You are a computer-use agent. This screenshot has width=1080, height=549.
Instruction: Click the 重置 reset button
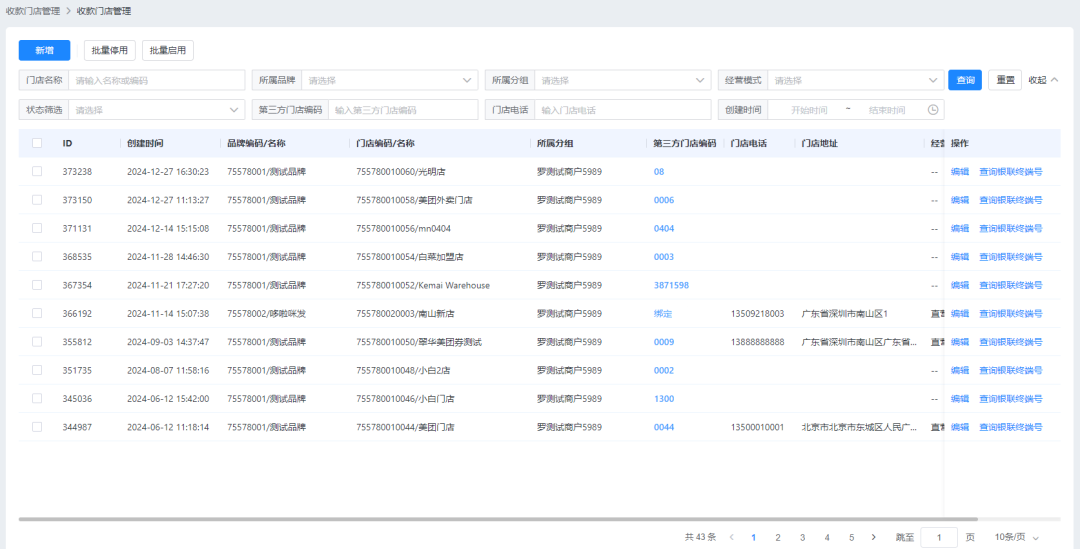(1004, 80)
